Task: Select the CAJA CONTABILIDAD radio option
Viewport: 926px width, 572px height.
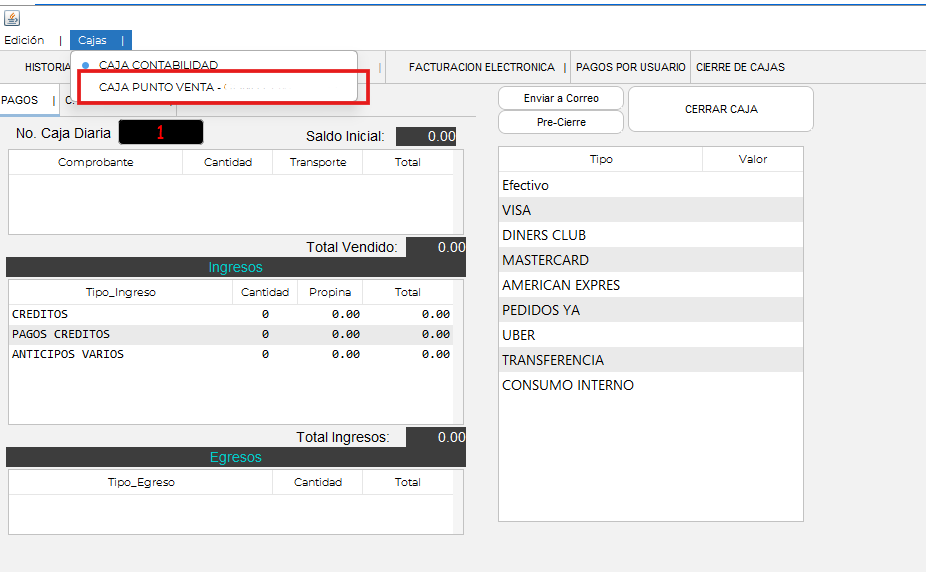Action: pyautogui.click(x=157, y=65)
